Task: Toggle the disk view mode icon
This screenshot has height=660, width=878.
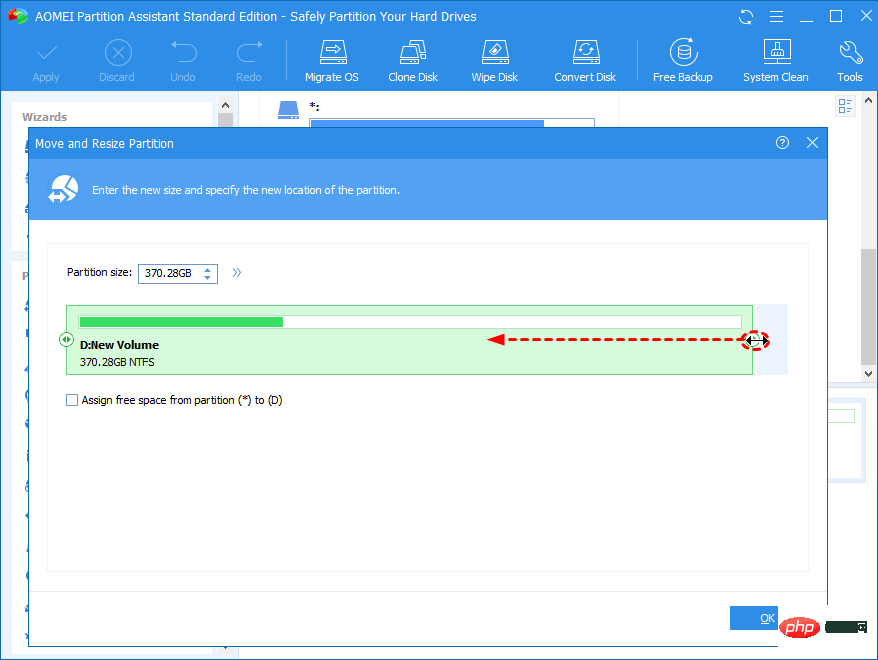Action: coord(845,106)
